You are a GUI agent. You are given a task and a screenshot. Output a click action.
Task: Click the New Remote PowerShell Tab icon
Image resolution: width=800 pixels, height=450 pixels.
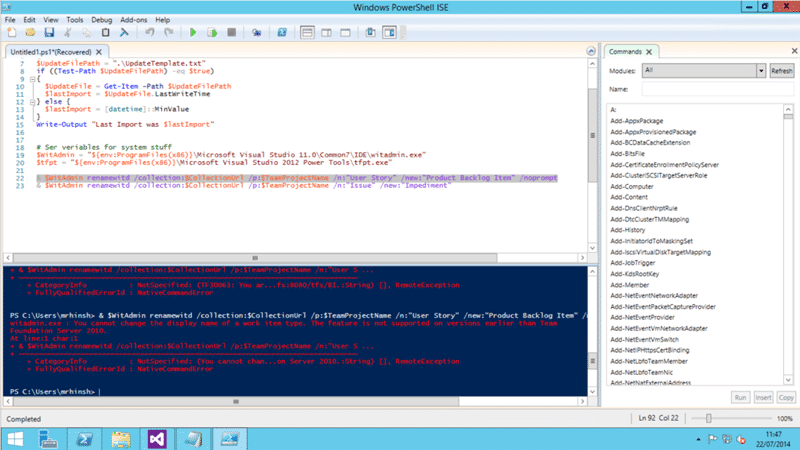tap(257, 33)
